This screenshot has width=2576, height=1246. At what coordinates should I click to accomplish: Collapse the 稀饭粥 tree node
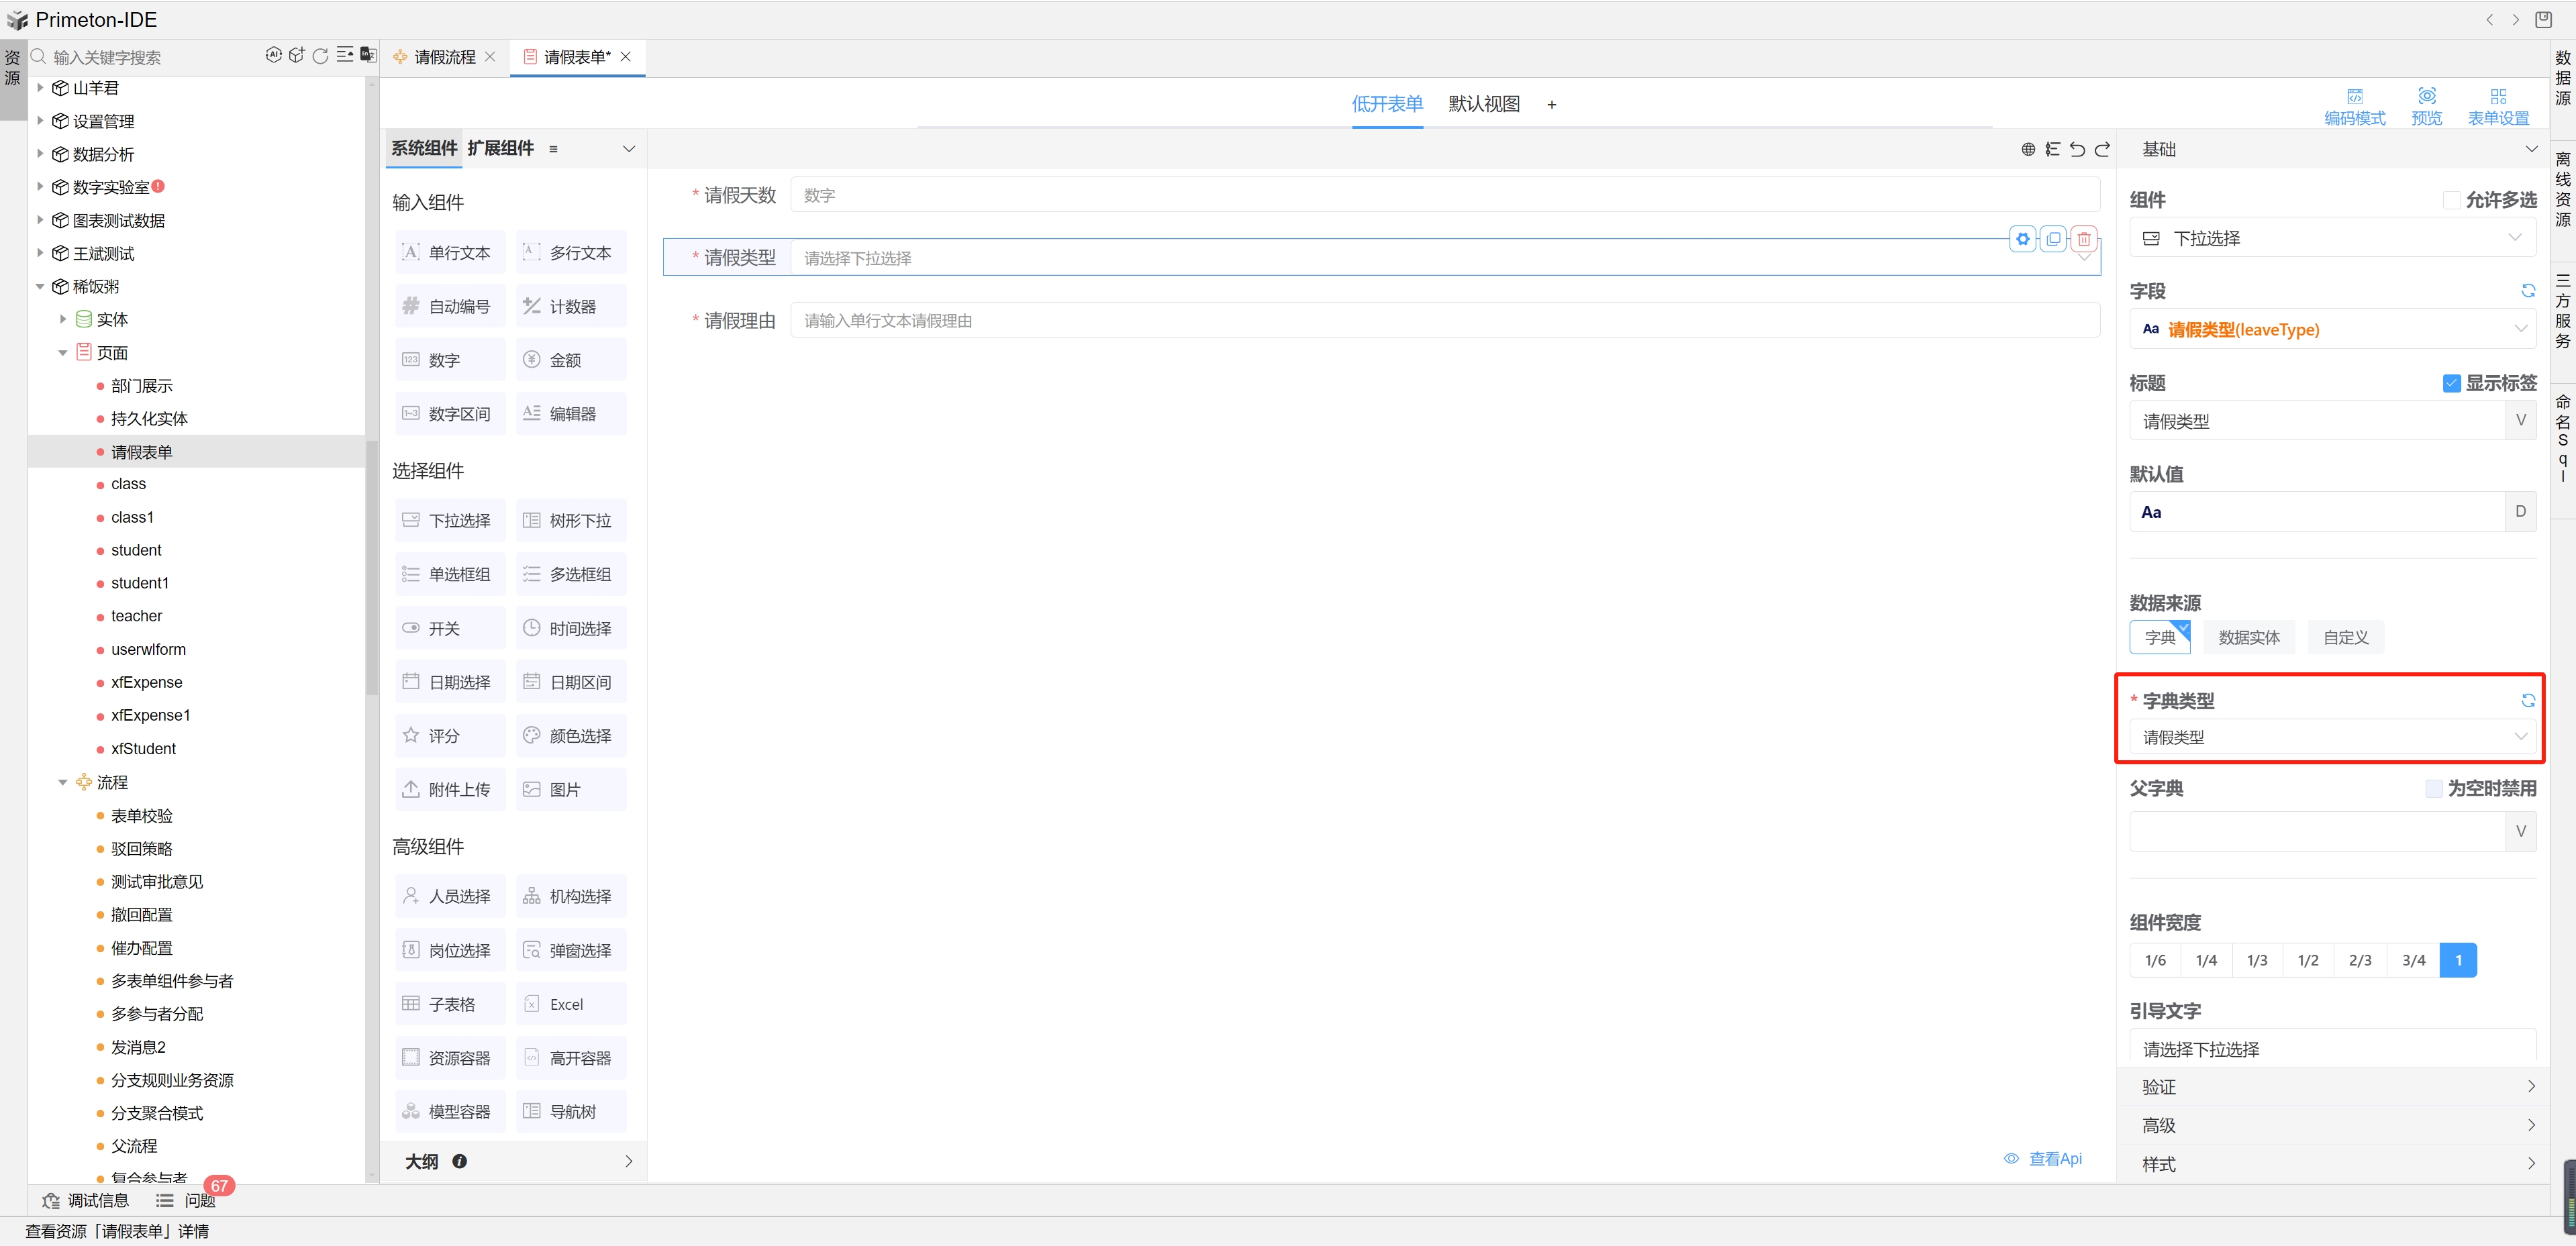[x=40, y=287]
